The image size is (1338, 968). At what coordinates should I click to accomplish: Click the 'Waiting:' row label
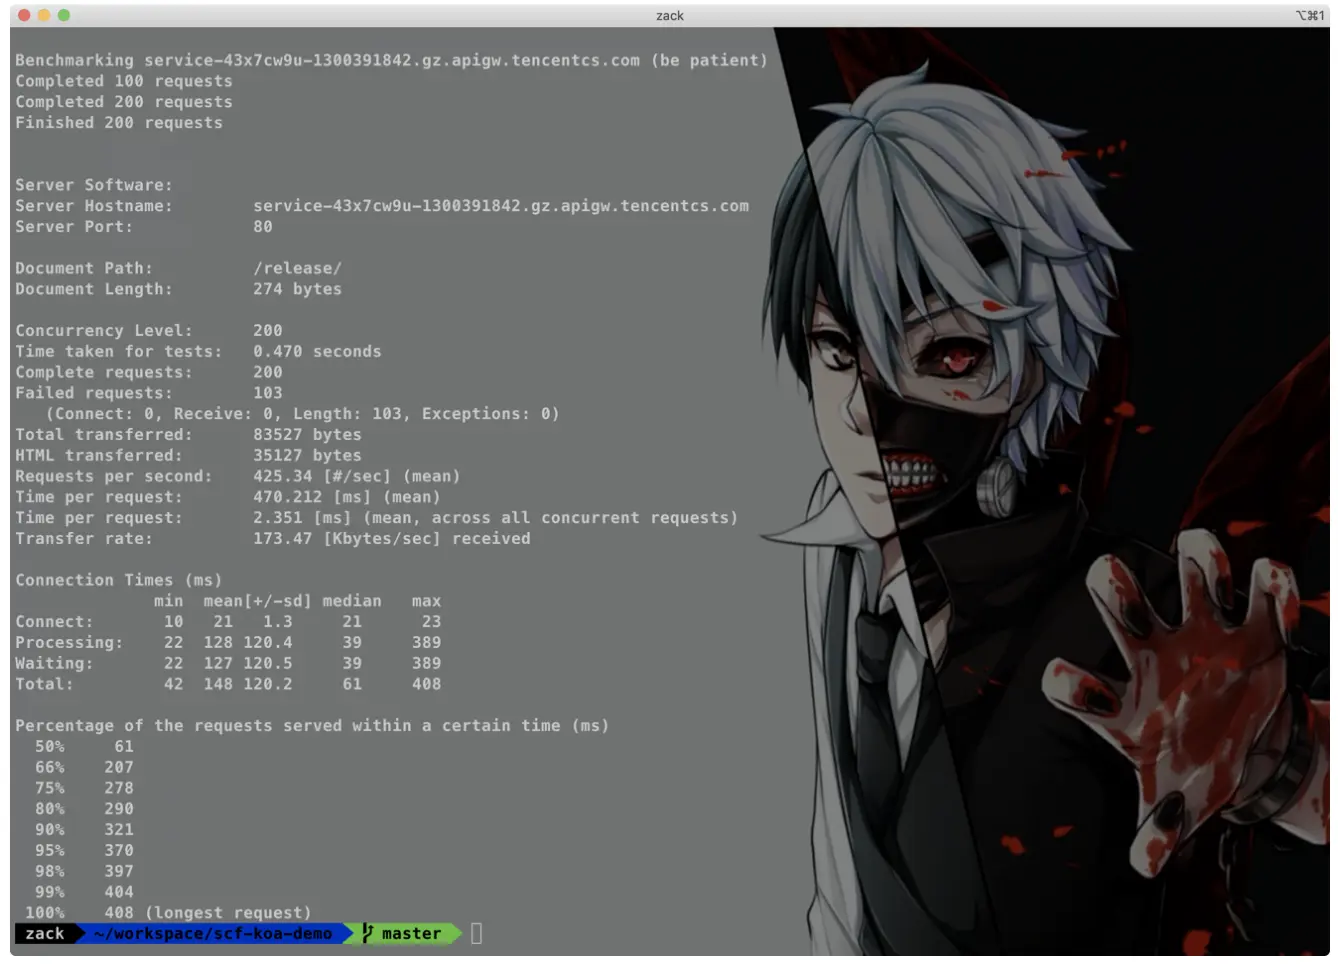[x=54, y=664]
